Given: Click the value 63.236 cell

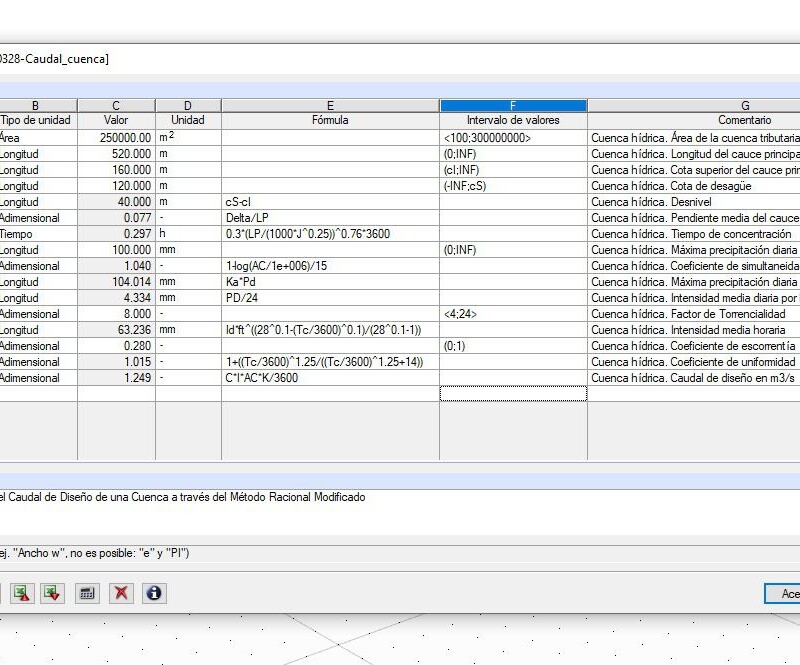Looking at the screenshot, I should (x=116, y=330).
